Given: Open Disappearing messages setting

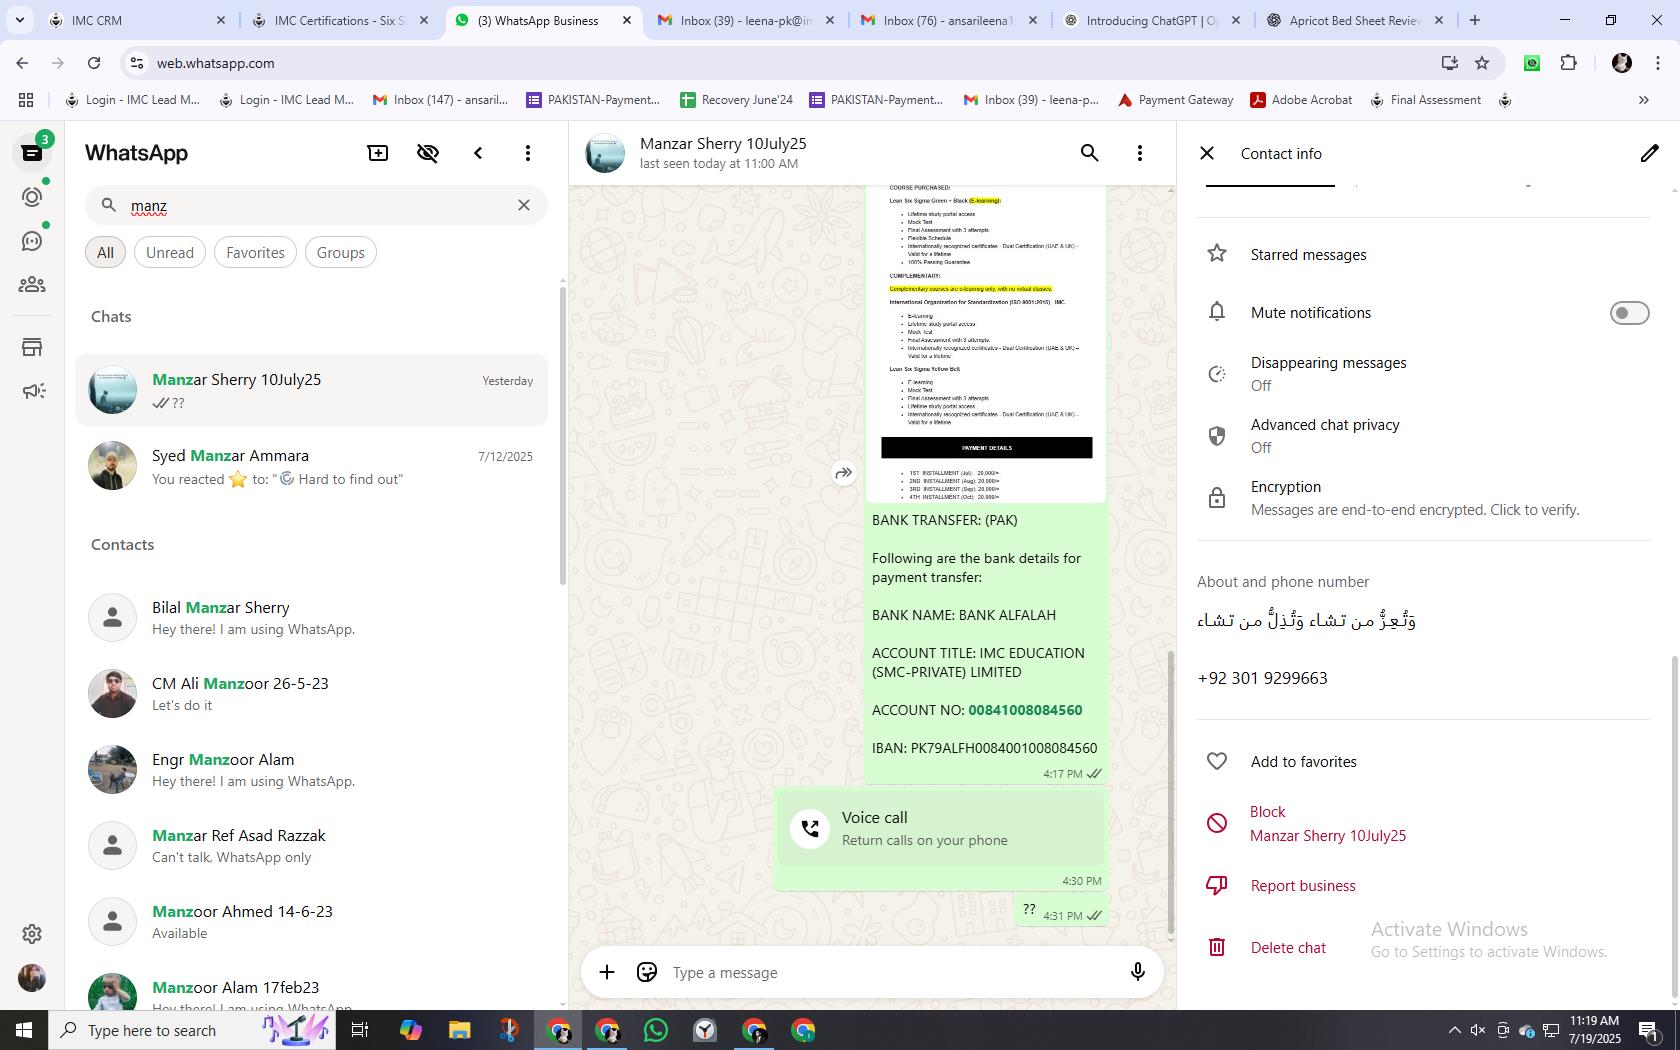Looking at the screenshot, I should coord(1423,374).
